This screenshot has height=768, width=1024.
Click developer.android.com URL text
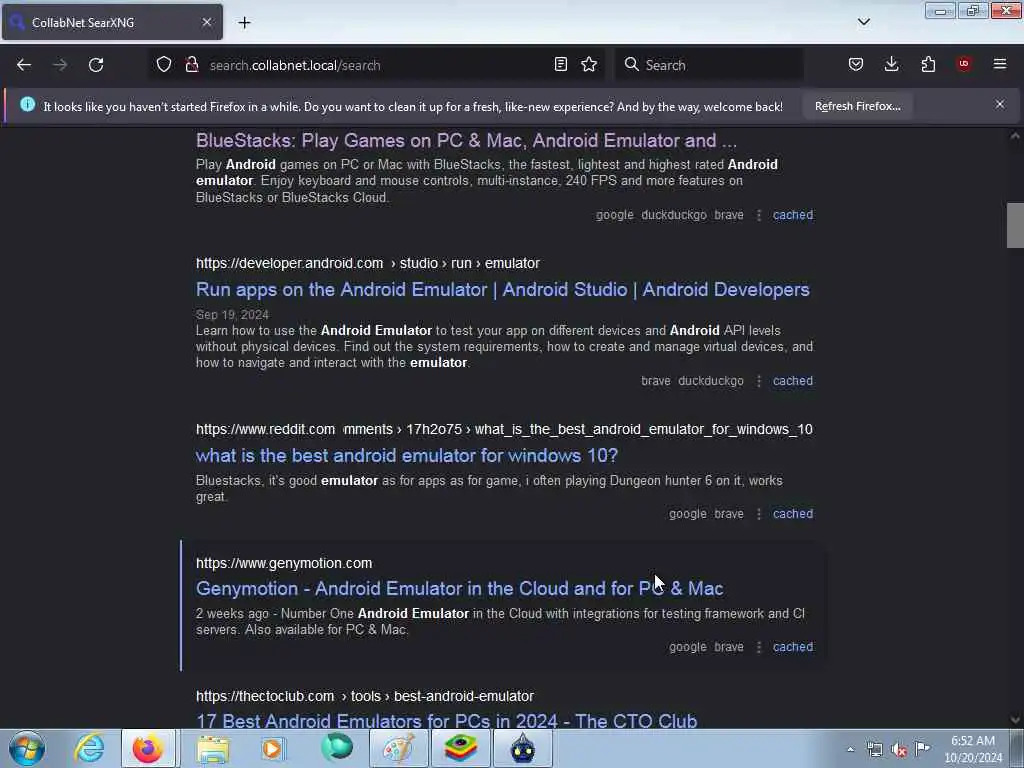289,263
